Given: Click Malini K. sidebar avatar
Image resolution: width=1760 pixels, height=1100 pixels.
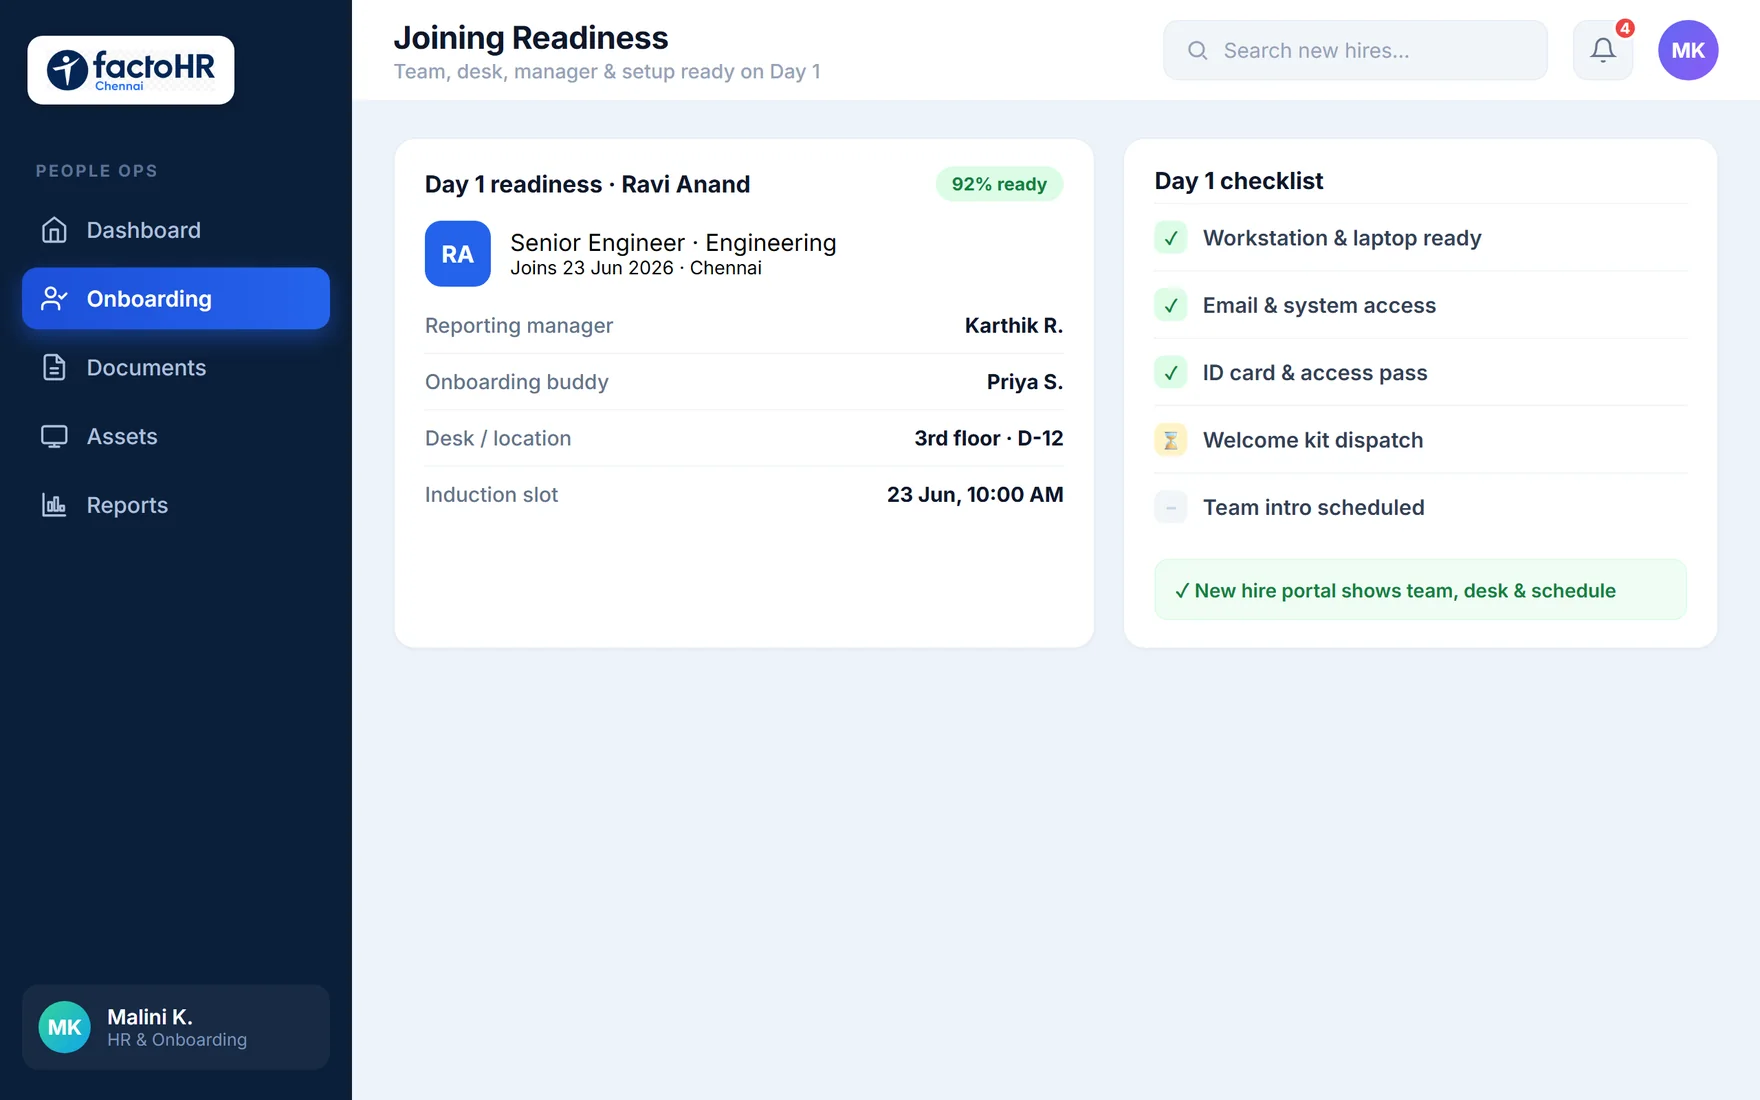Looking at the screenshot, I should (65, 1027).
